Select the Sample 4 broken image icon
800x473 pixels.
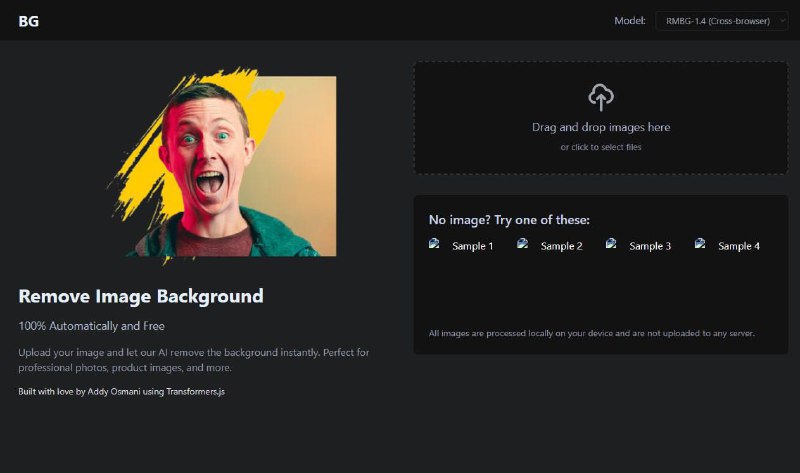(700, 243)
